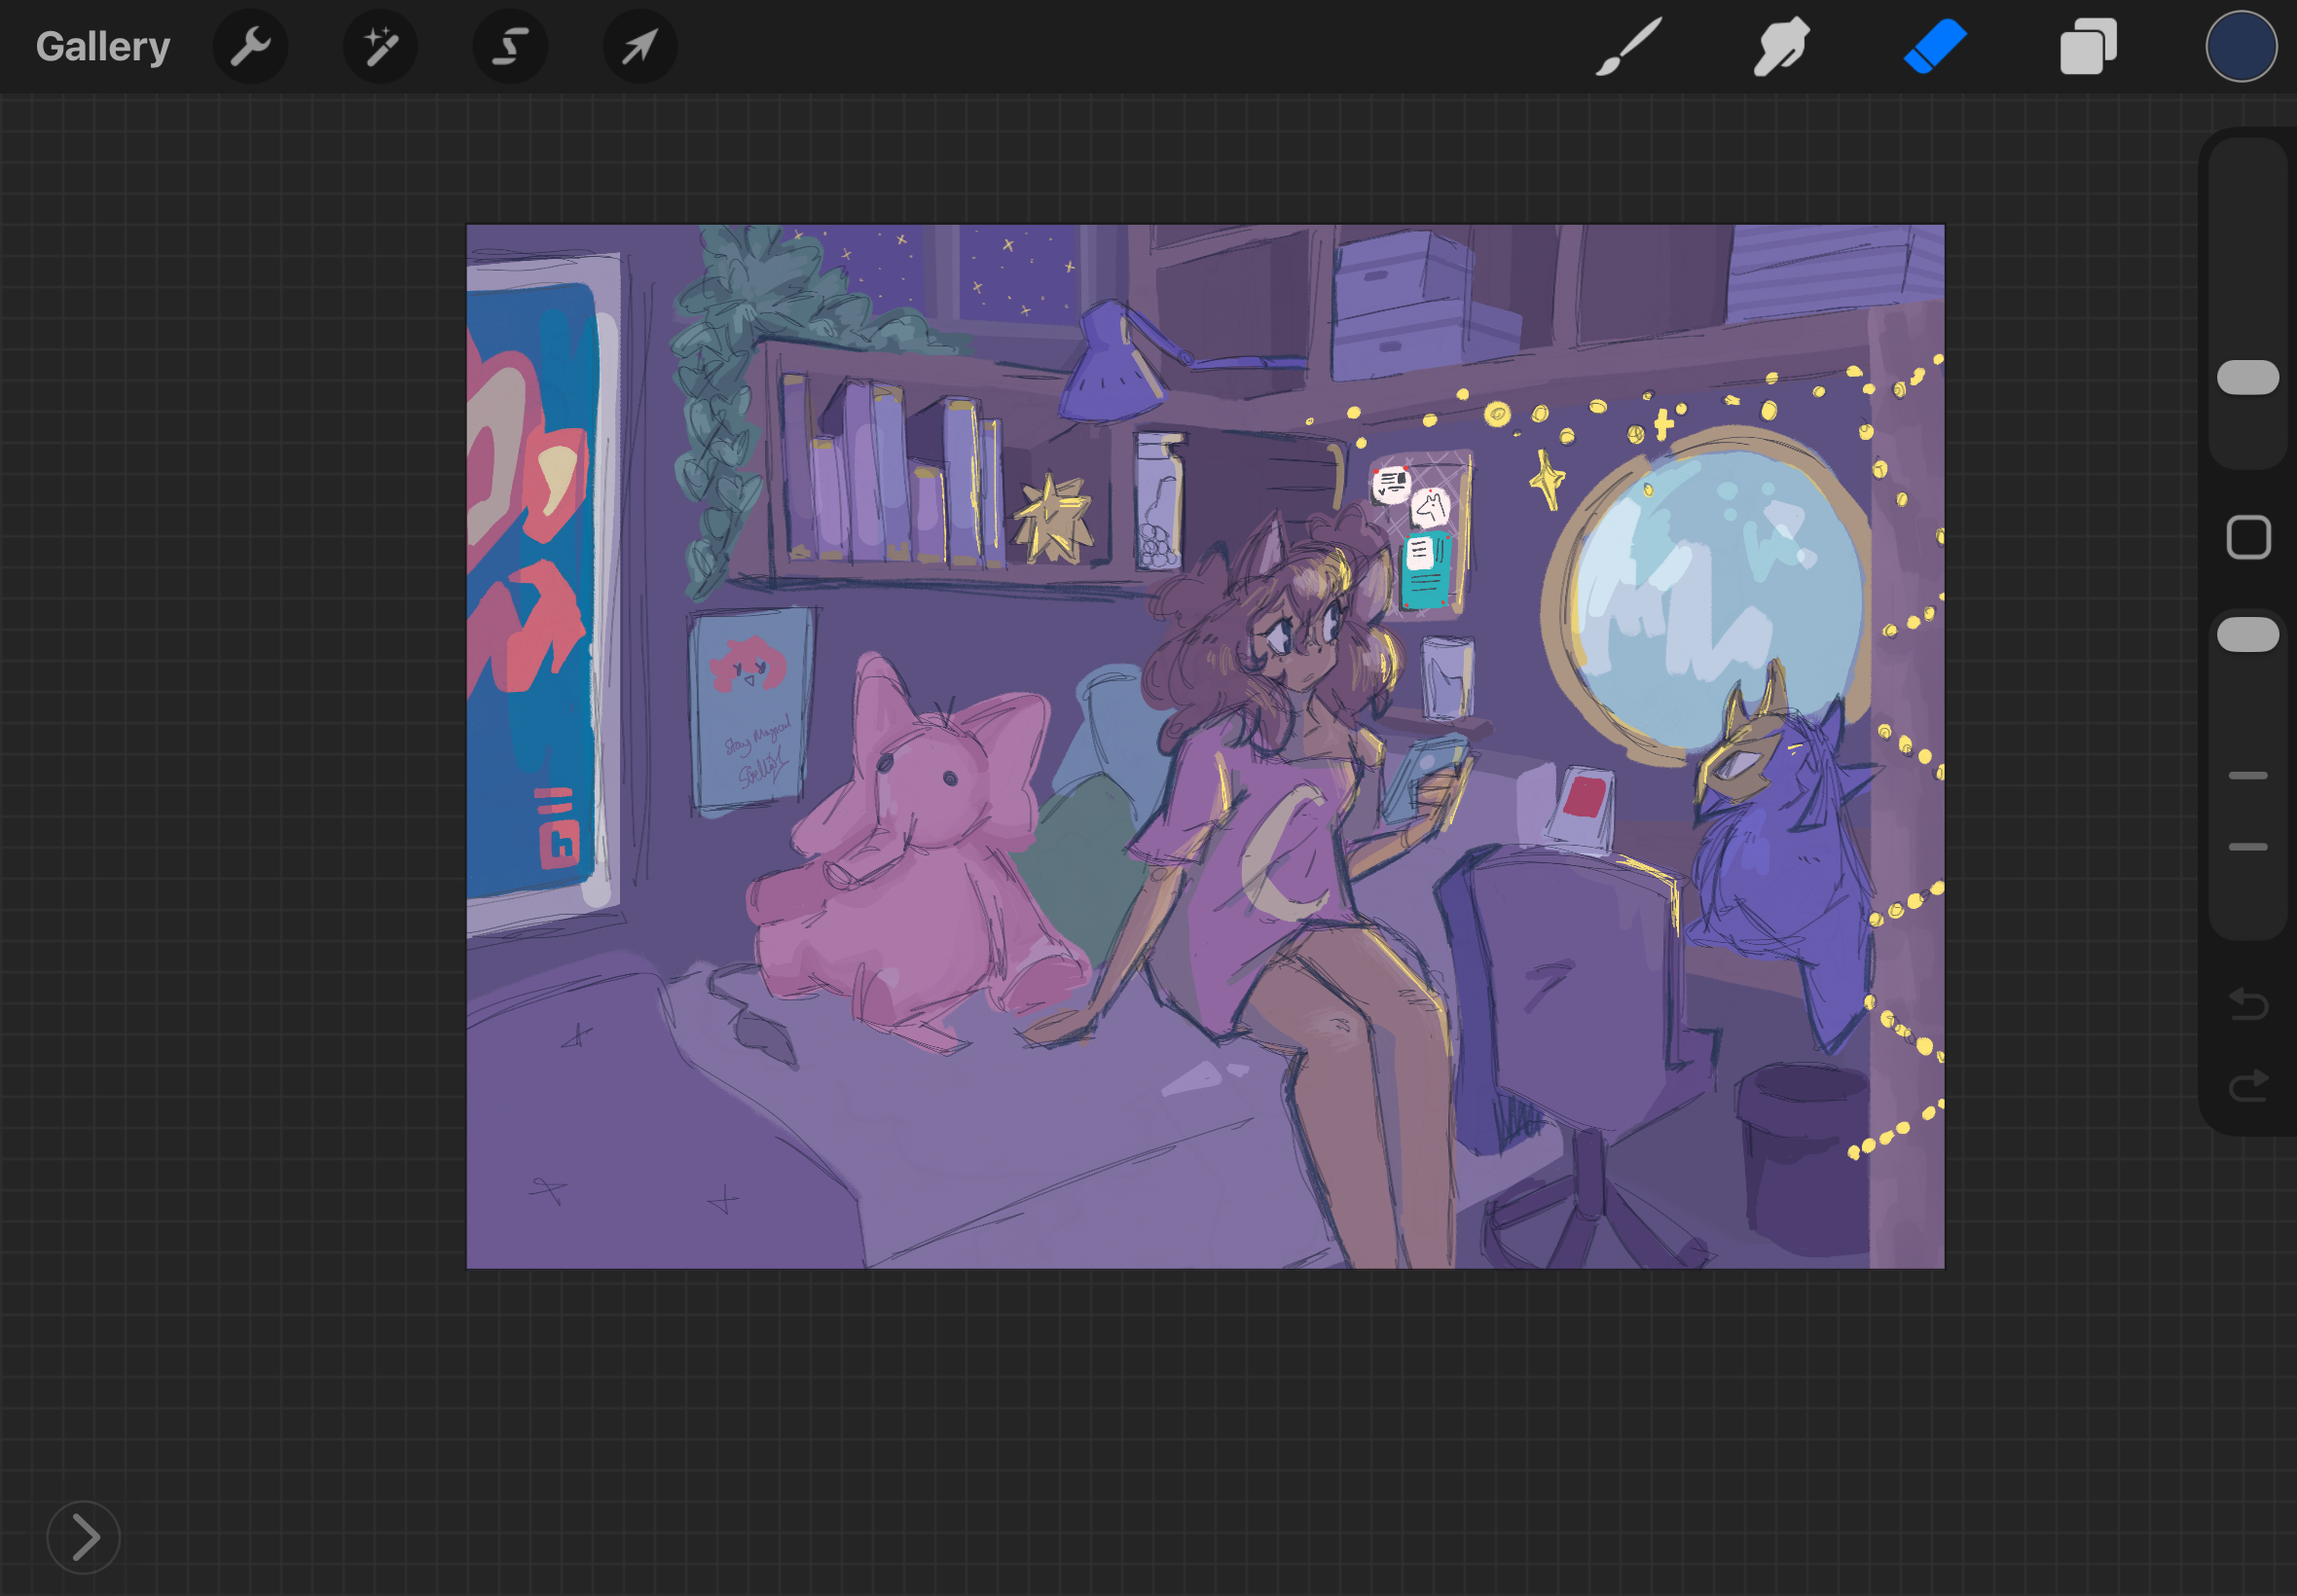This screenshot has height=1596, width=2297.
Task: Click the Undo arrow
Action: click(2248, 1003)
